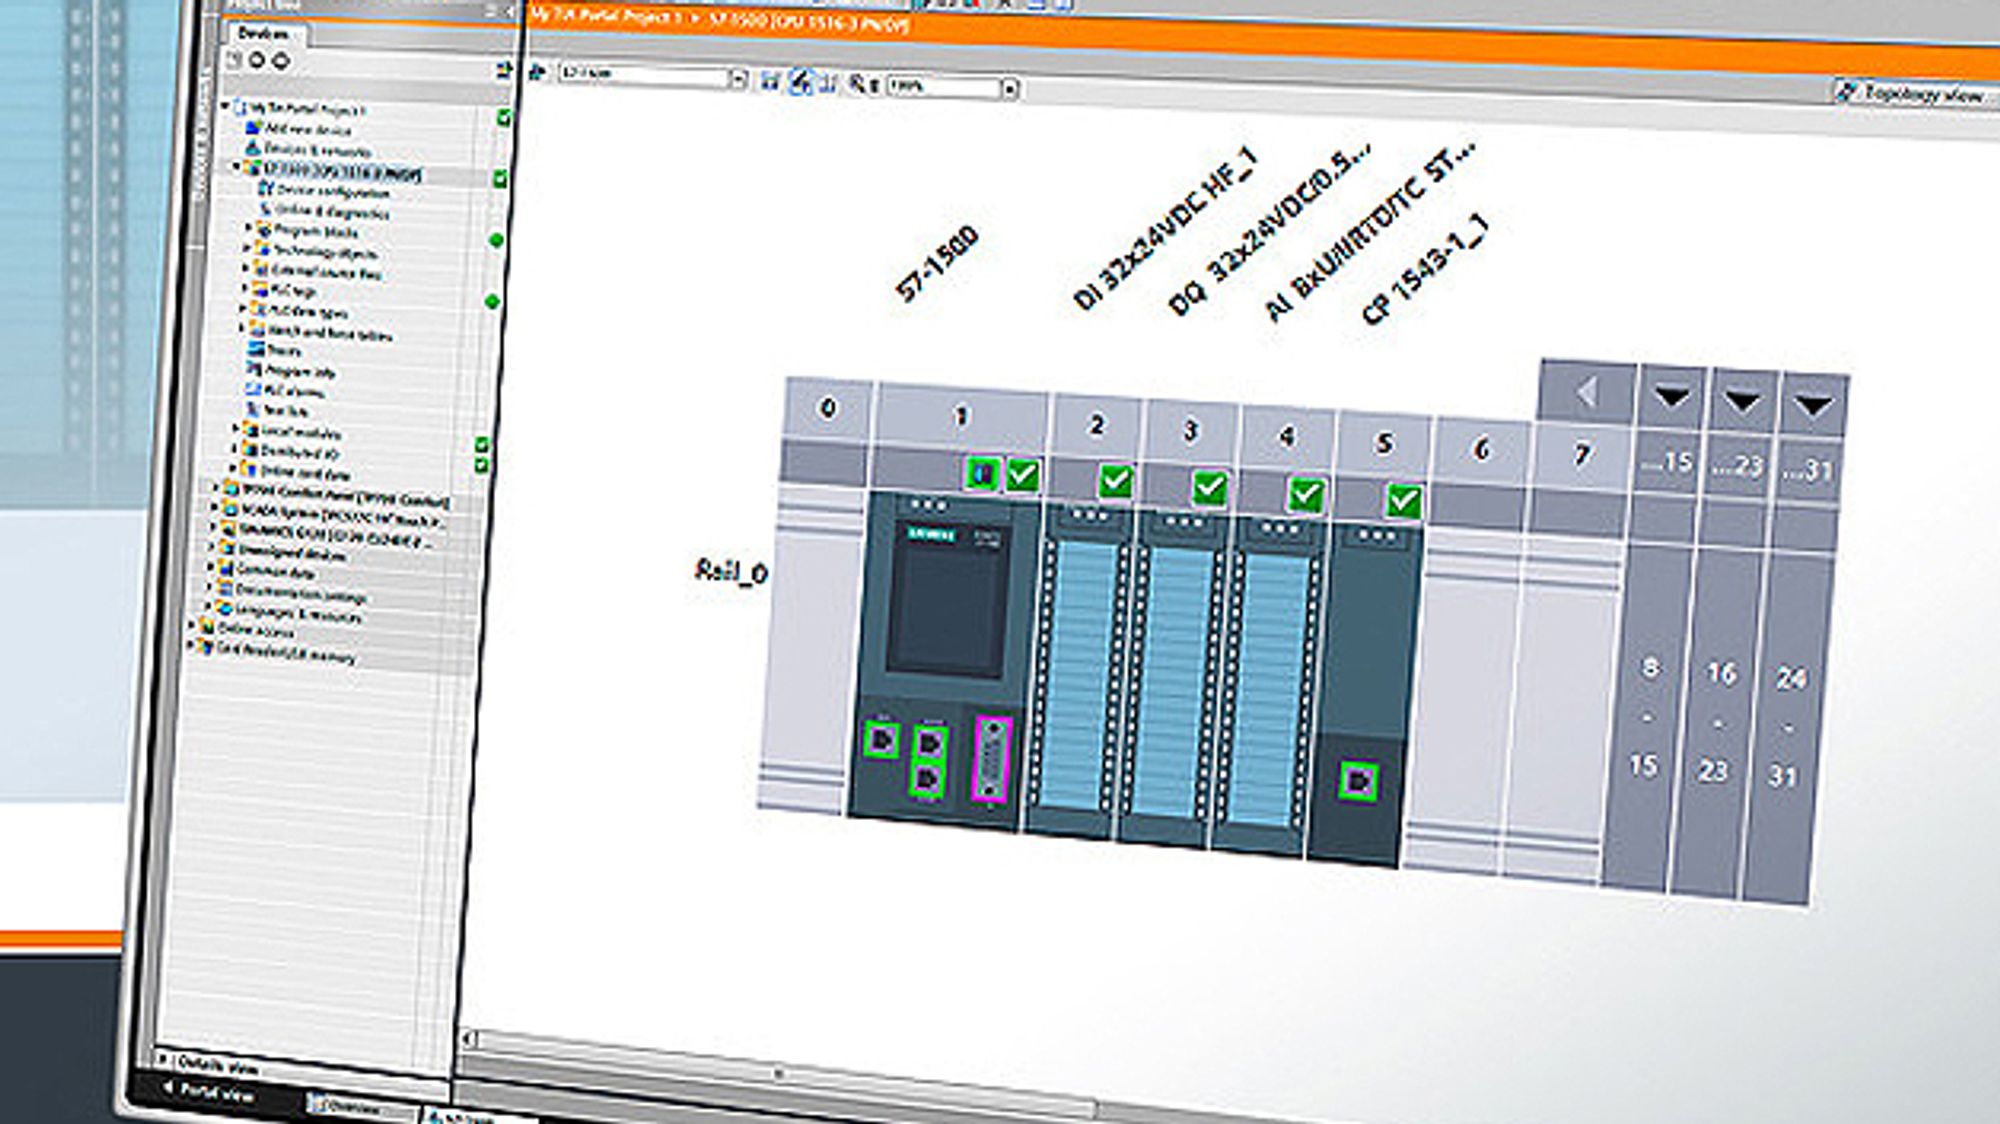Screen dimensions: 2000x1124
Task: Click the Device configuration icon
Action: coord(266,188)
